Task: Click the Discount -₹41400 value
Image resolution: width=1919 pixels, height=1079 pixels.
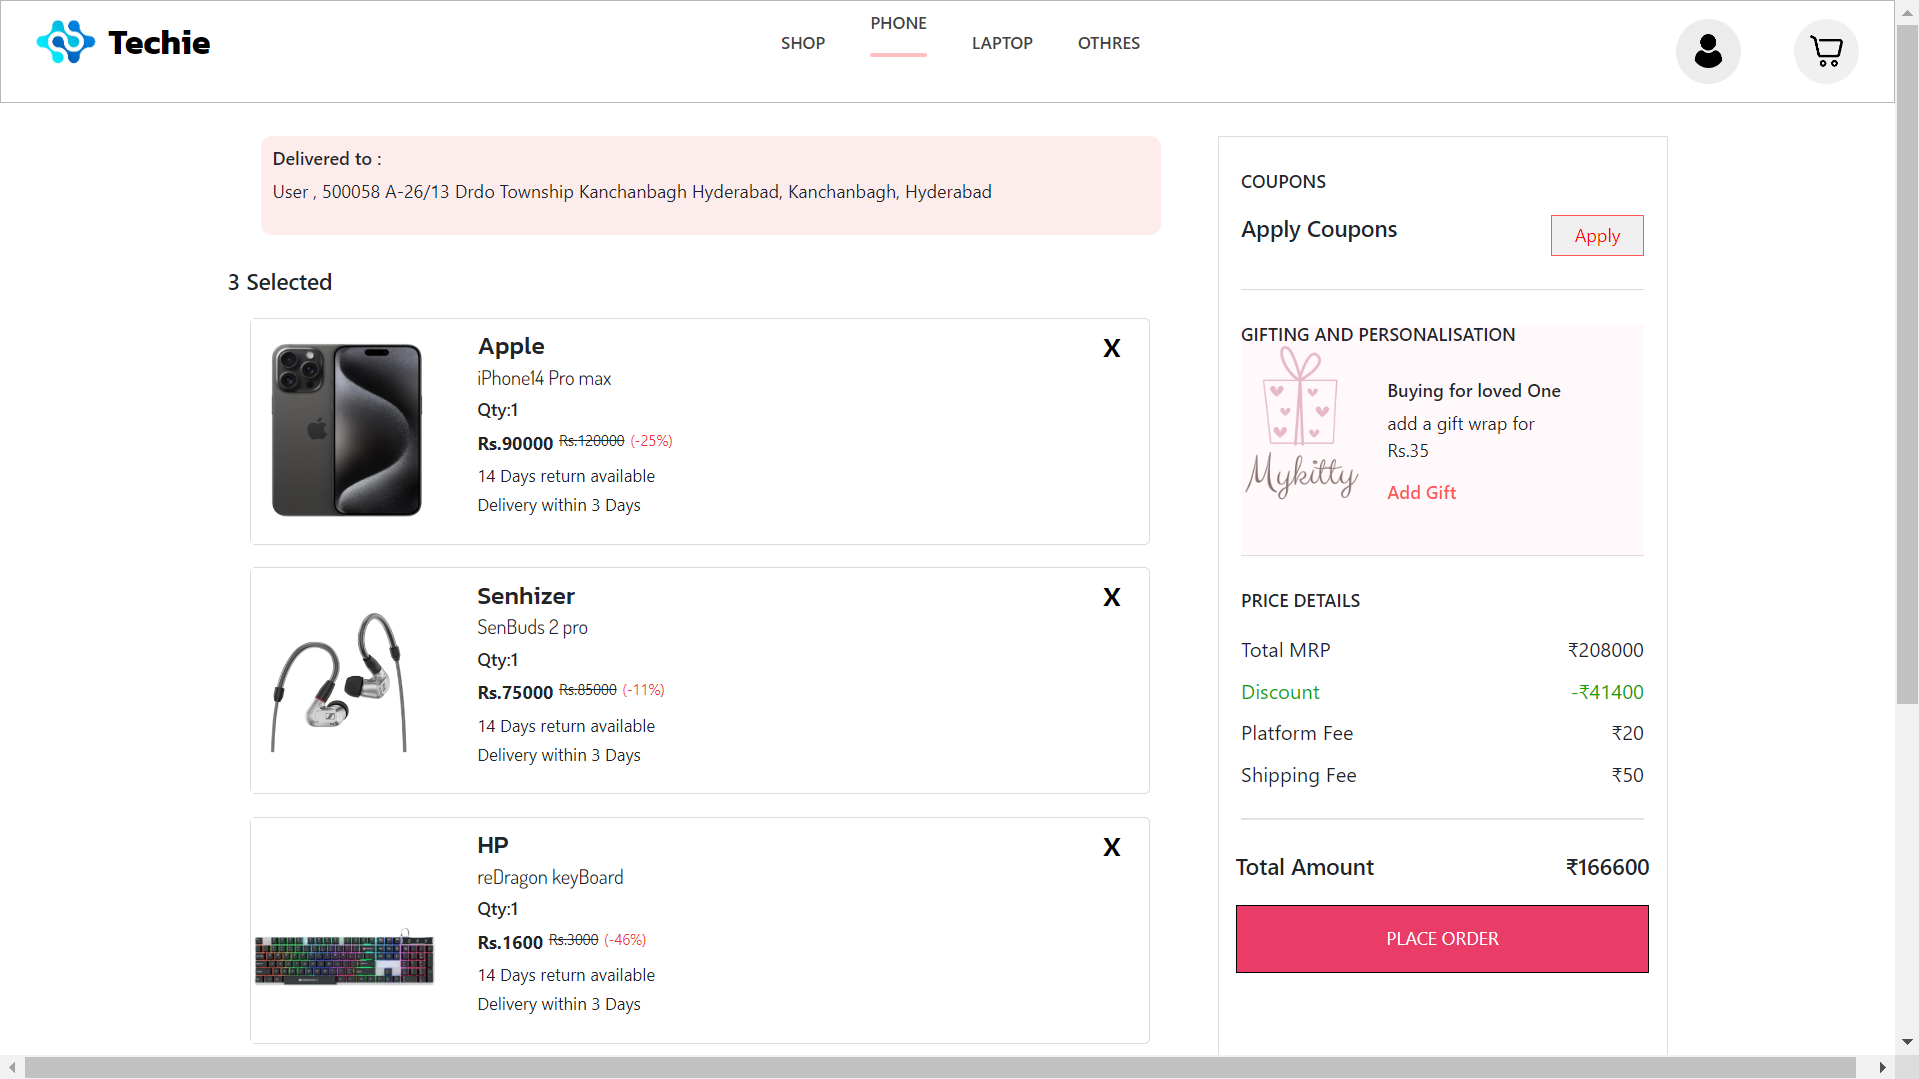Action: click(1607, 692)
